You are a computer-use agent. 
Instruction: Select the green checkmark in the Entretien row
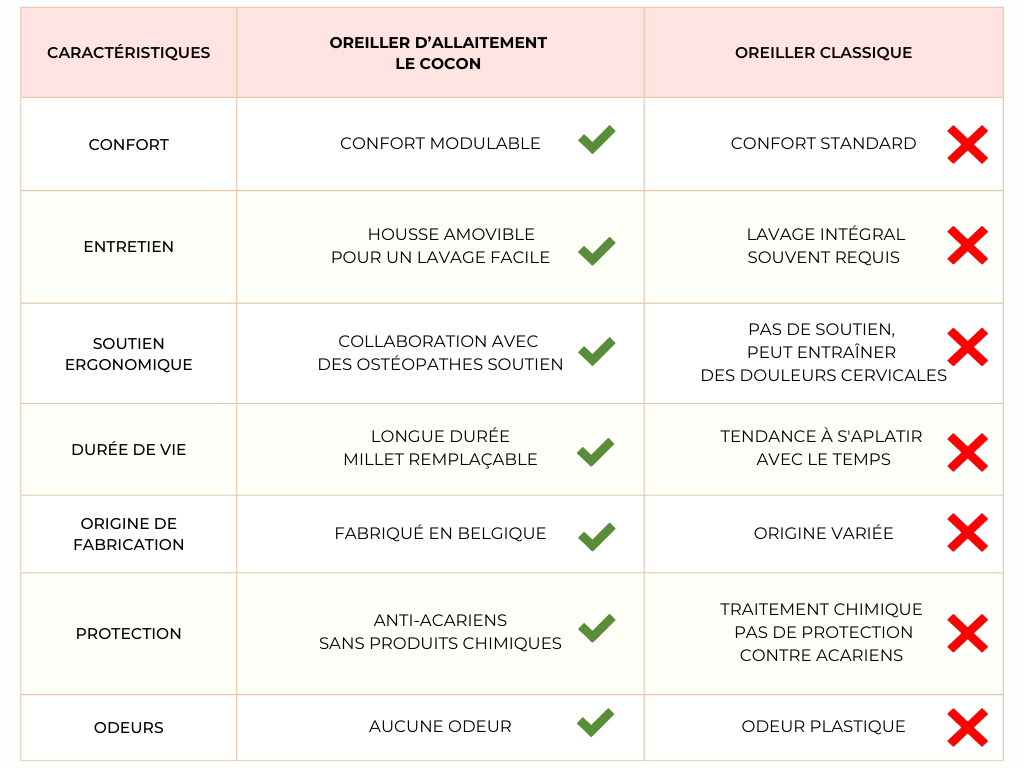(596, 250)
